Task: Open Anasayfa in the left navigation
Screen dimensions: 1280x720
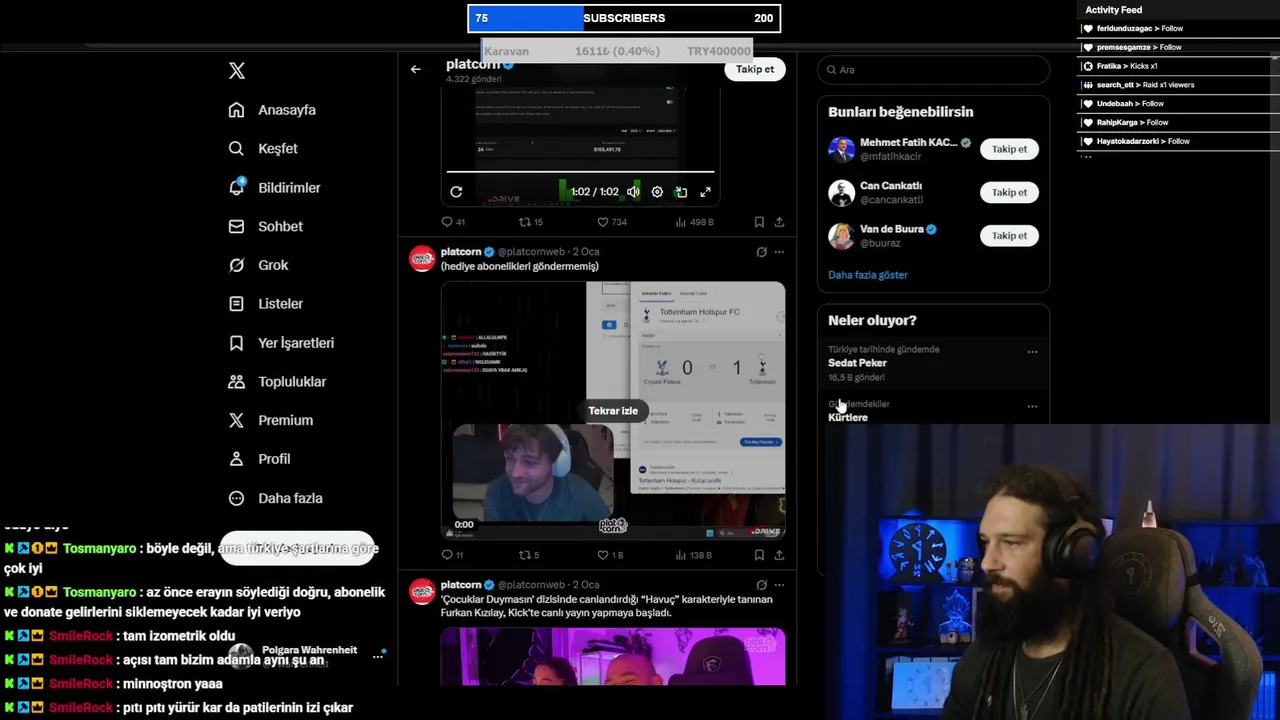Action: coord(273,110)
